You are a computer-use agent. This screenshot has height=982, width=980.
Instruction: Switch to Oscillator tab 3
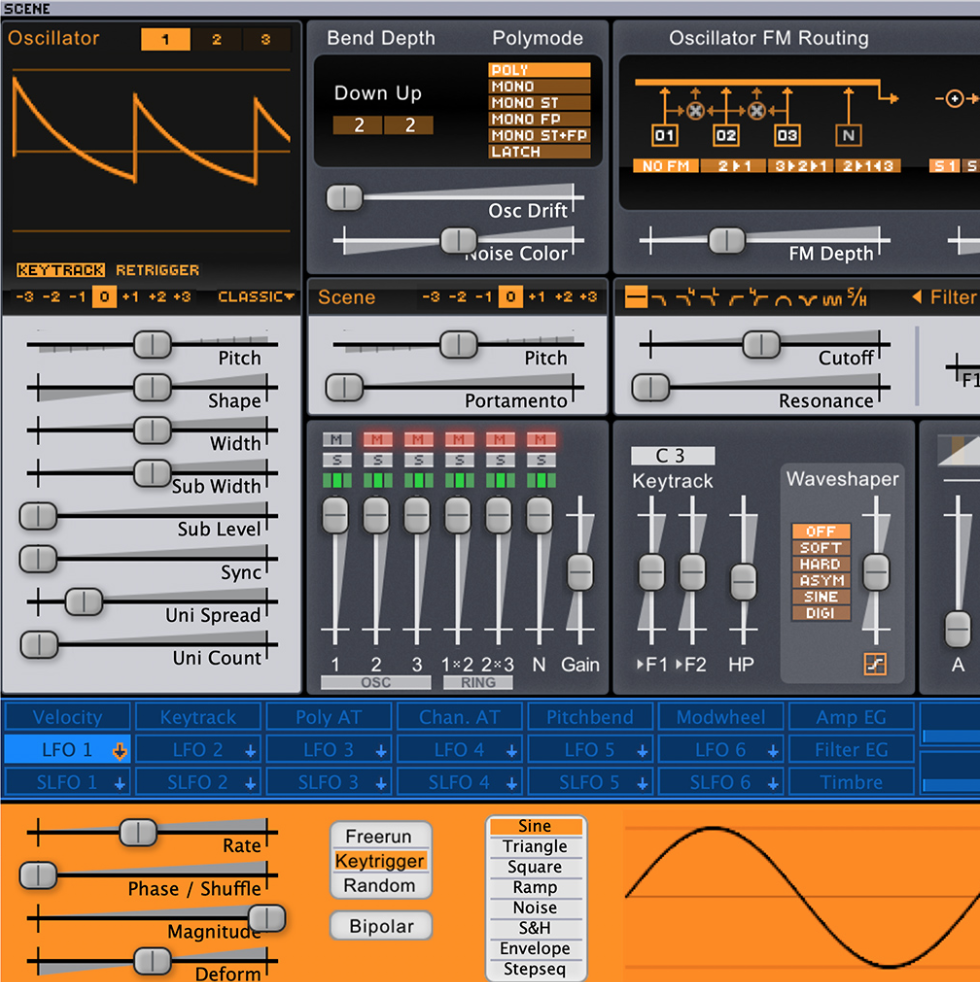coord(267,39)
